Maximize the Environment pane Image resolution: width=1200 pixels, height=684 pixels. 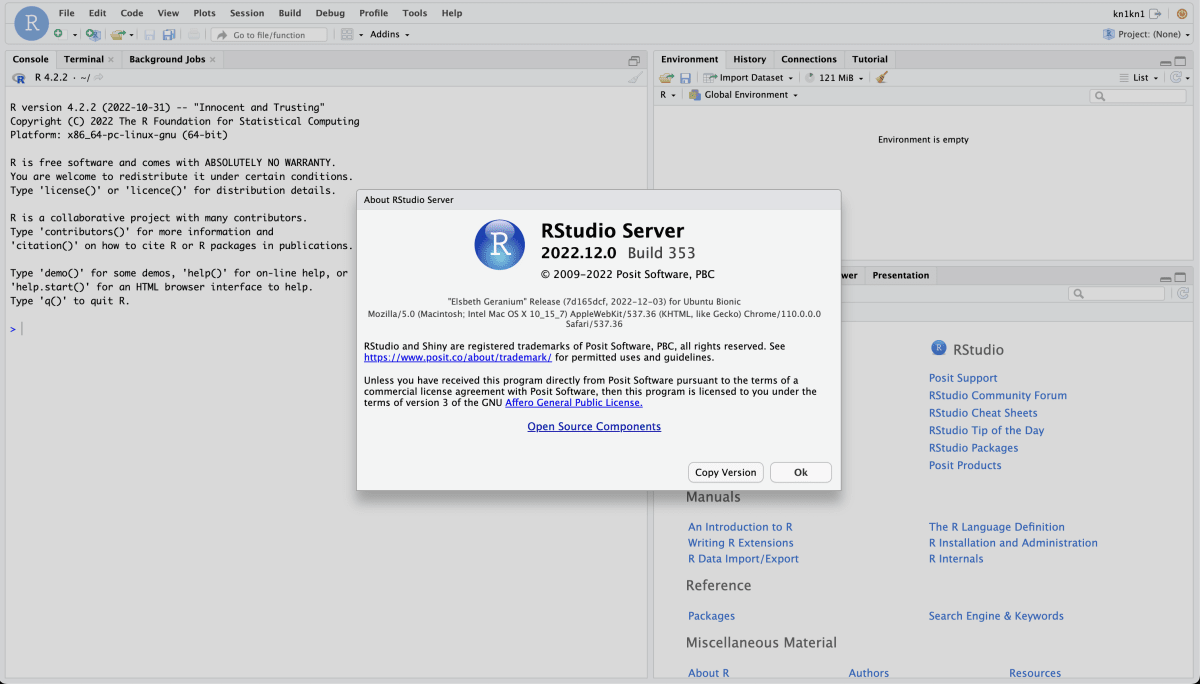coord(1182,61)
